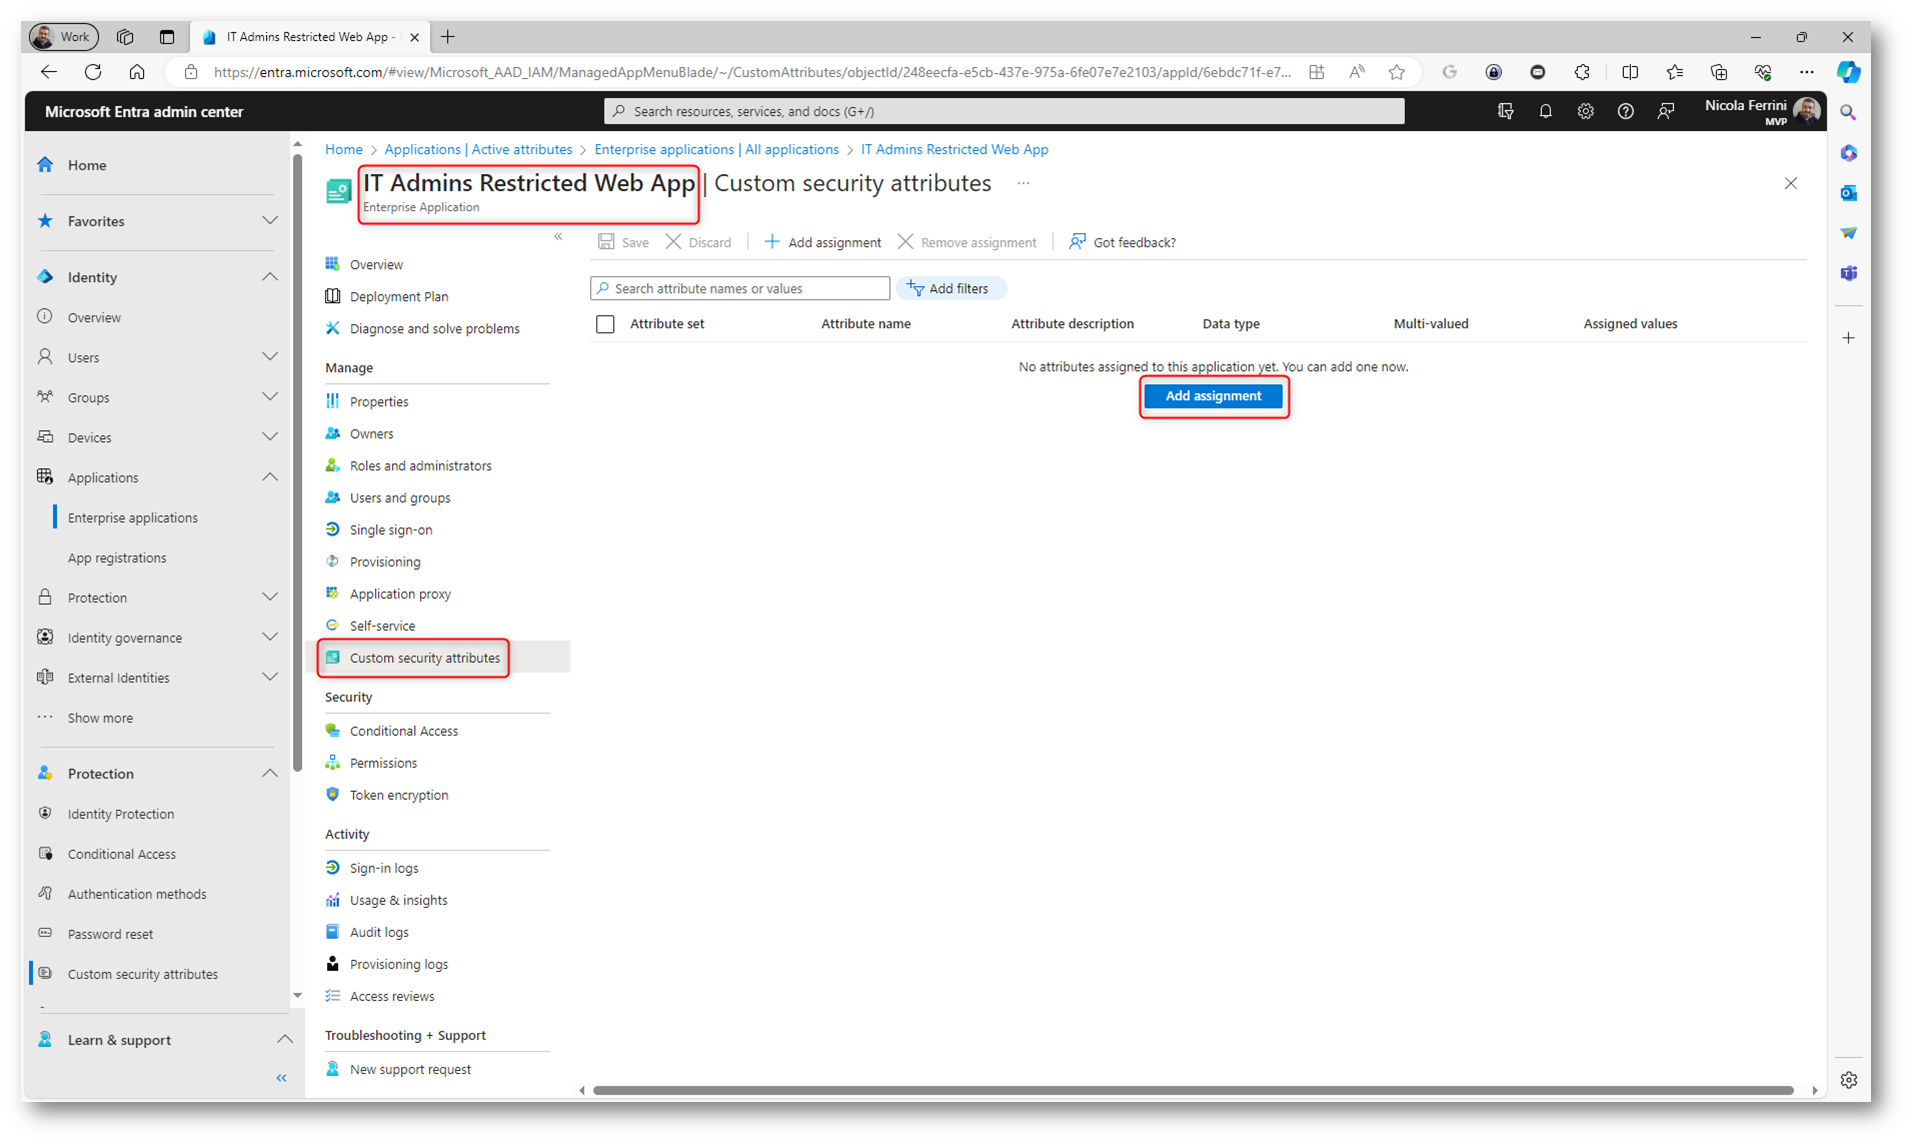Expand the Identity governance section

(x=270, y=637)
